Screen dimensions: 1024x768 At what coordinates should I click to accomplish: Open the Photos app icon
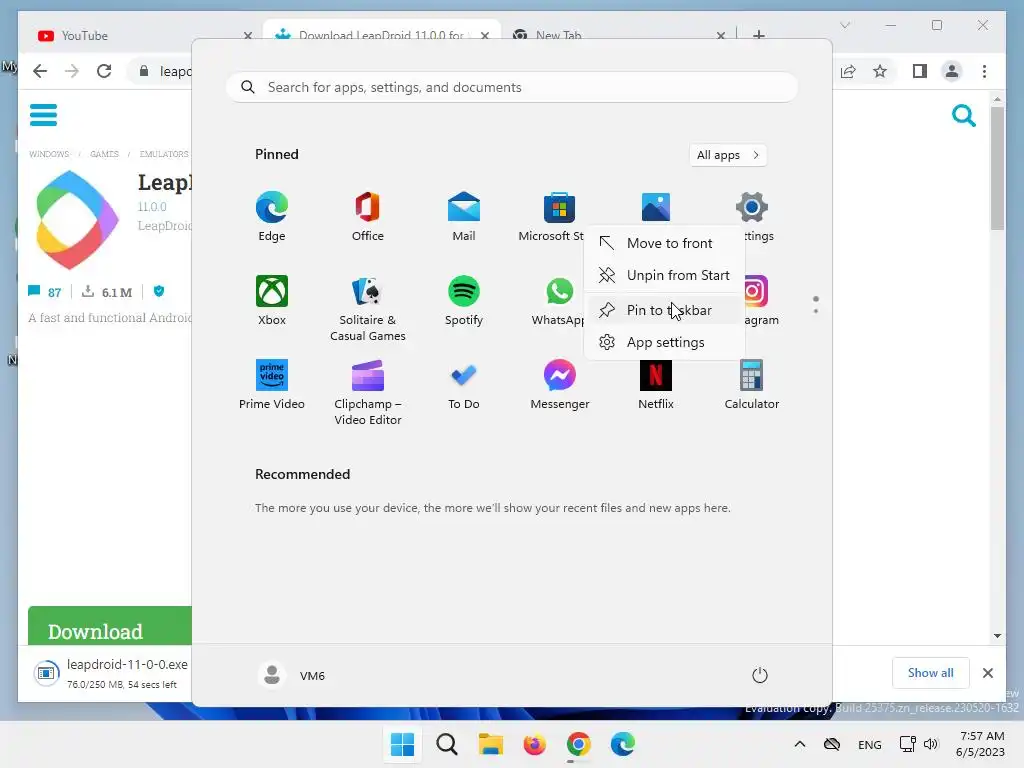point(656,207)
